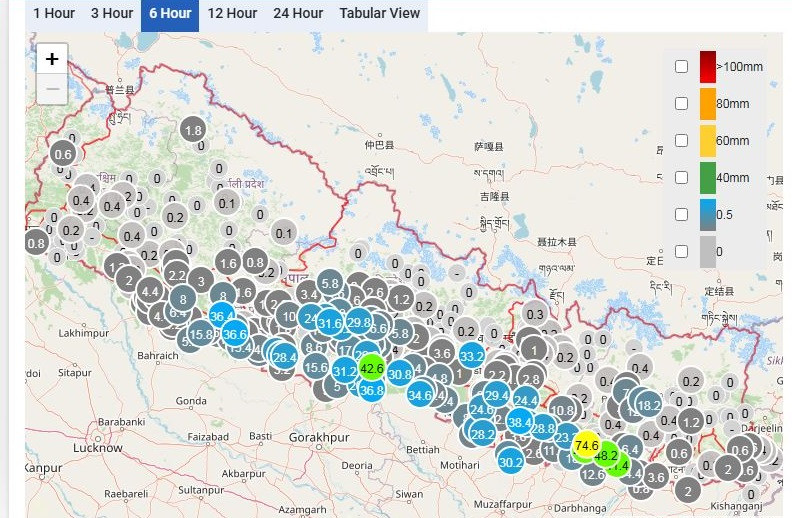
Task: Click the gray 0.6 marker in far west
Action: click(x=63, y=154)
